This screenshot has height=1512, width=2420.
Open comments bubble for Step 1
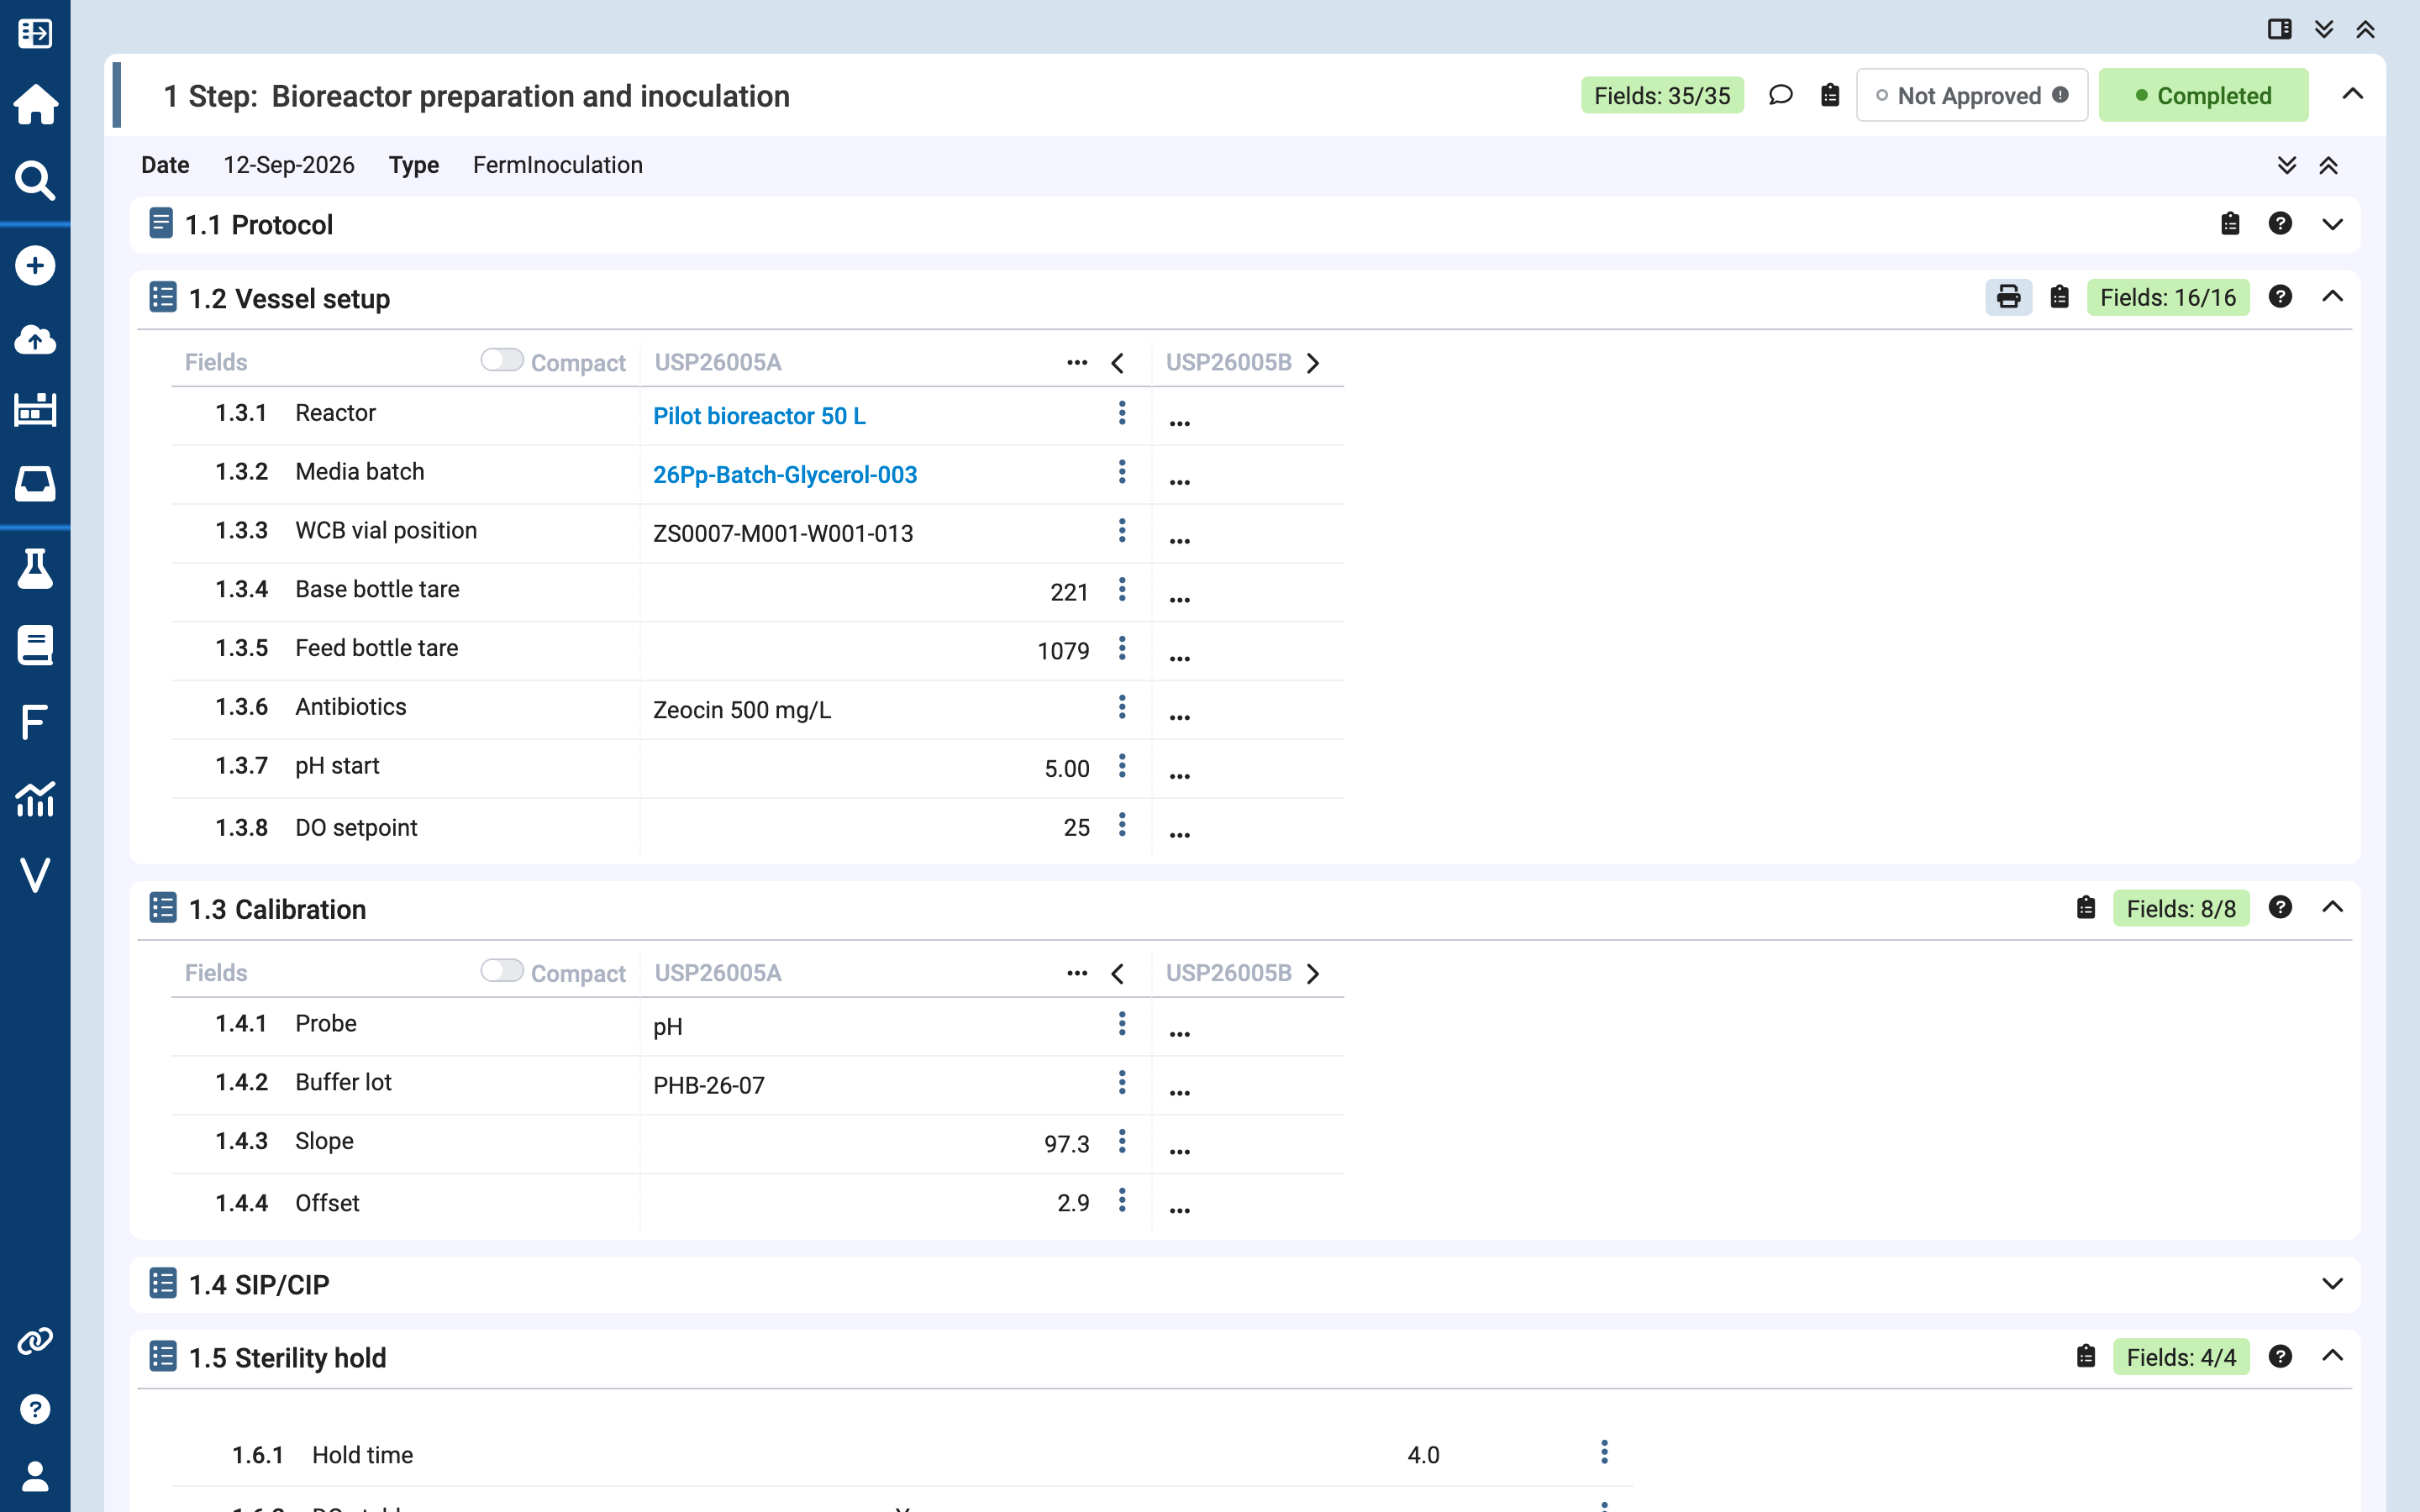point(1780,95)
